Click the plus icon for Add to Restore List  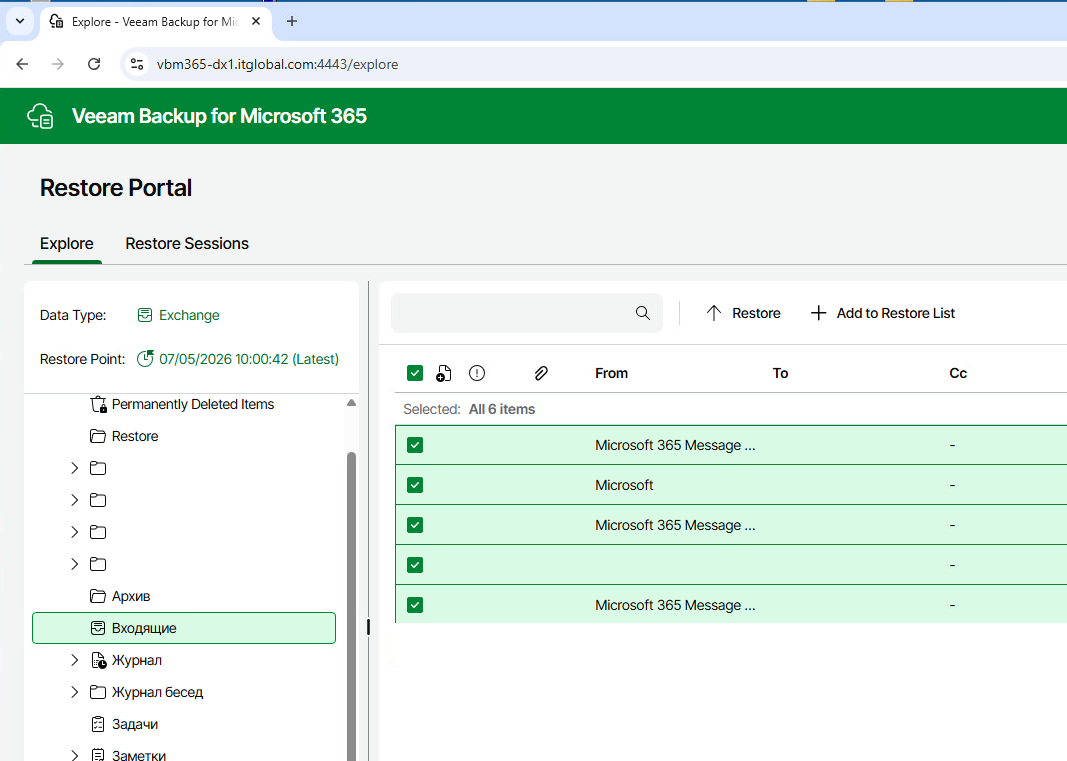(x=819, y=312)
